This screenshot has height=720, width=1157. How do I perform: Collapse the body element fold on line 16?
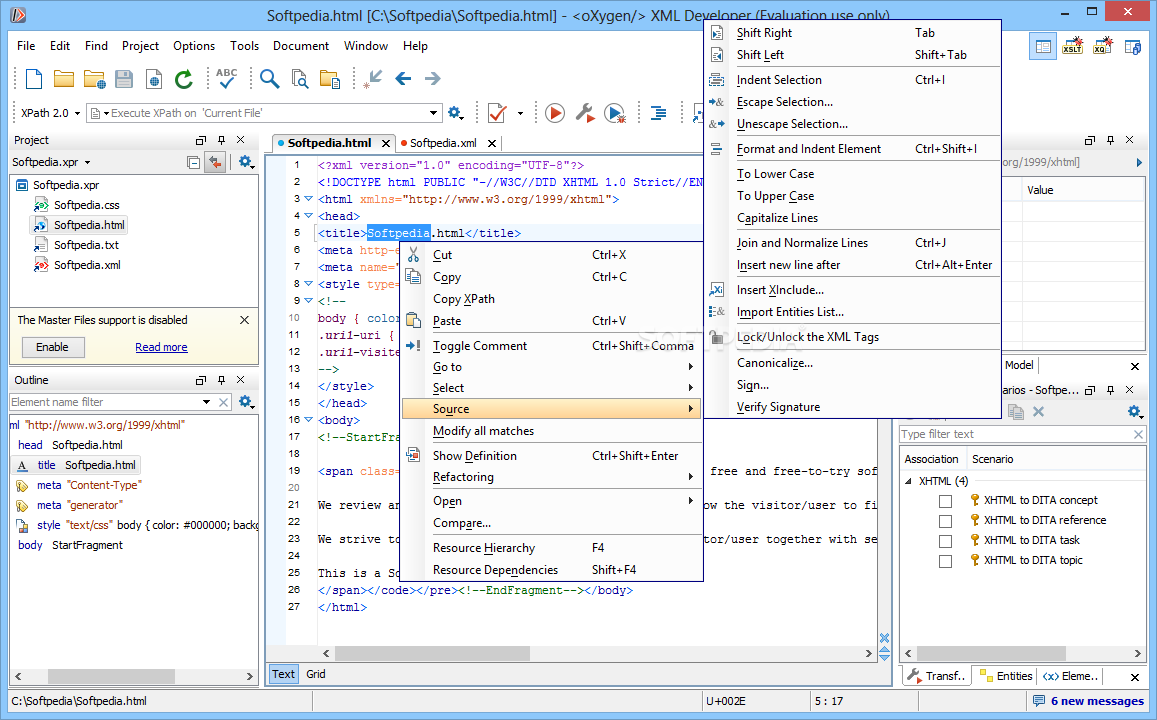(308, 419)
